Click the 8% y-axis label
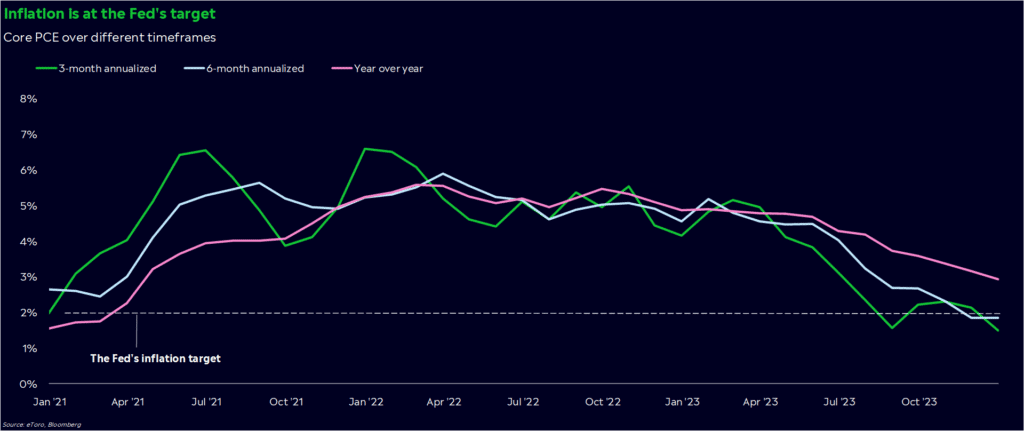 coord(29,99)
